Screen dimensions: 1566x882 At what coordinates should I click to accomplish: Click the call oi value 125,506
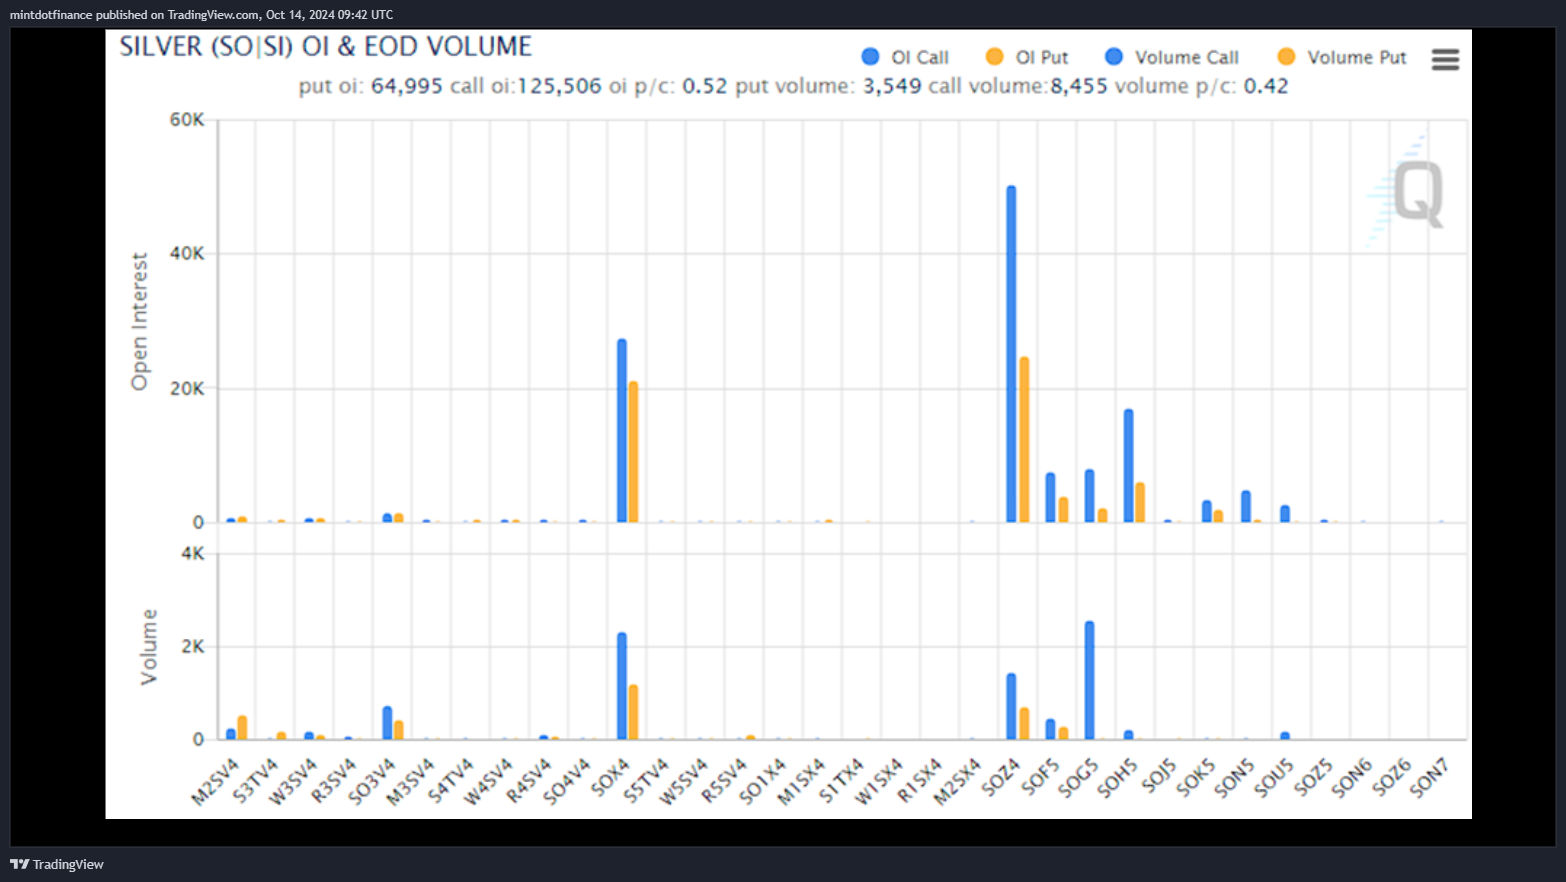pyautogui.click(x=559, y=86)
